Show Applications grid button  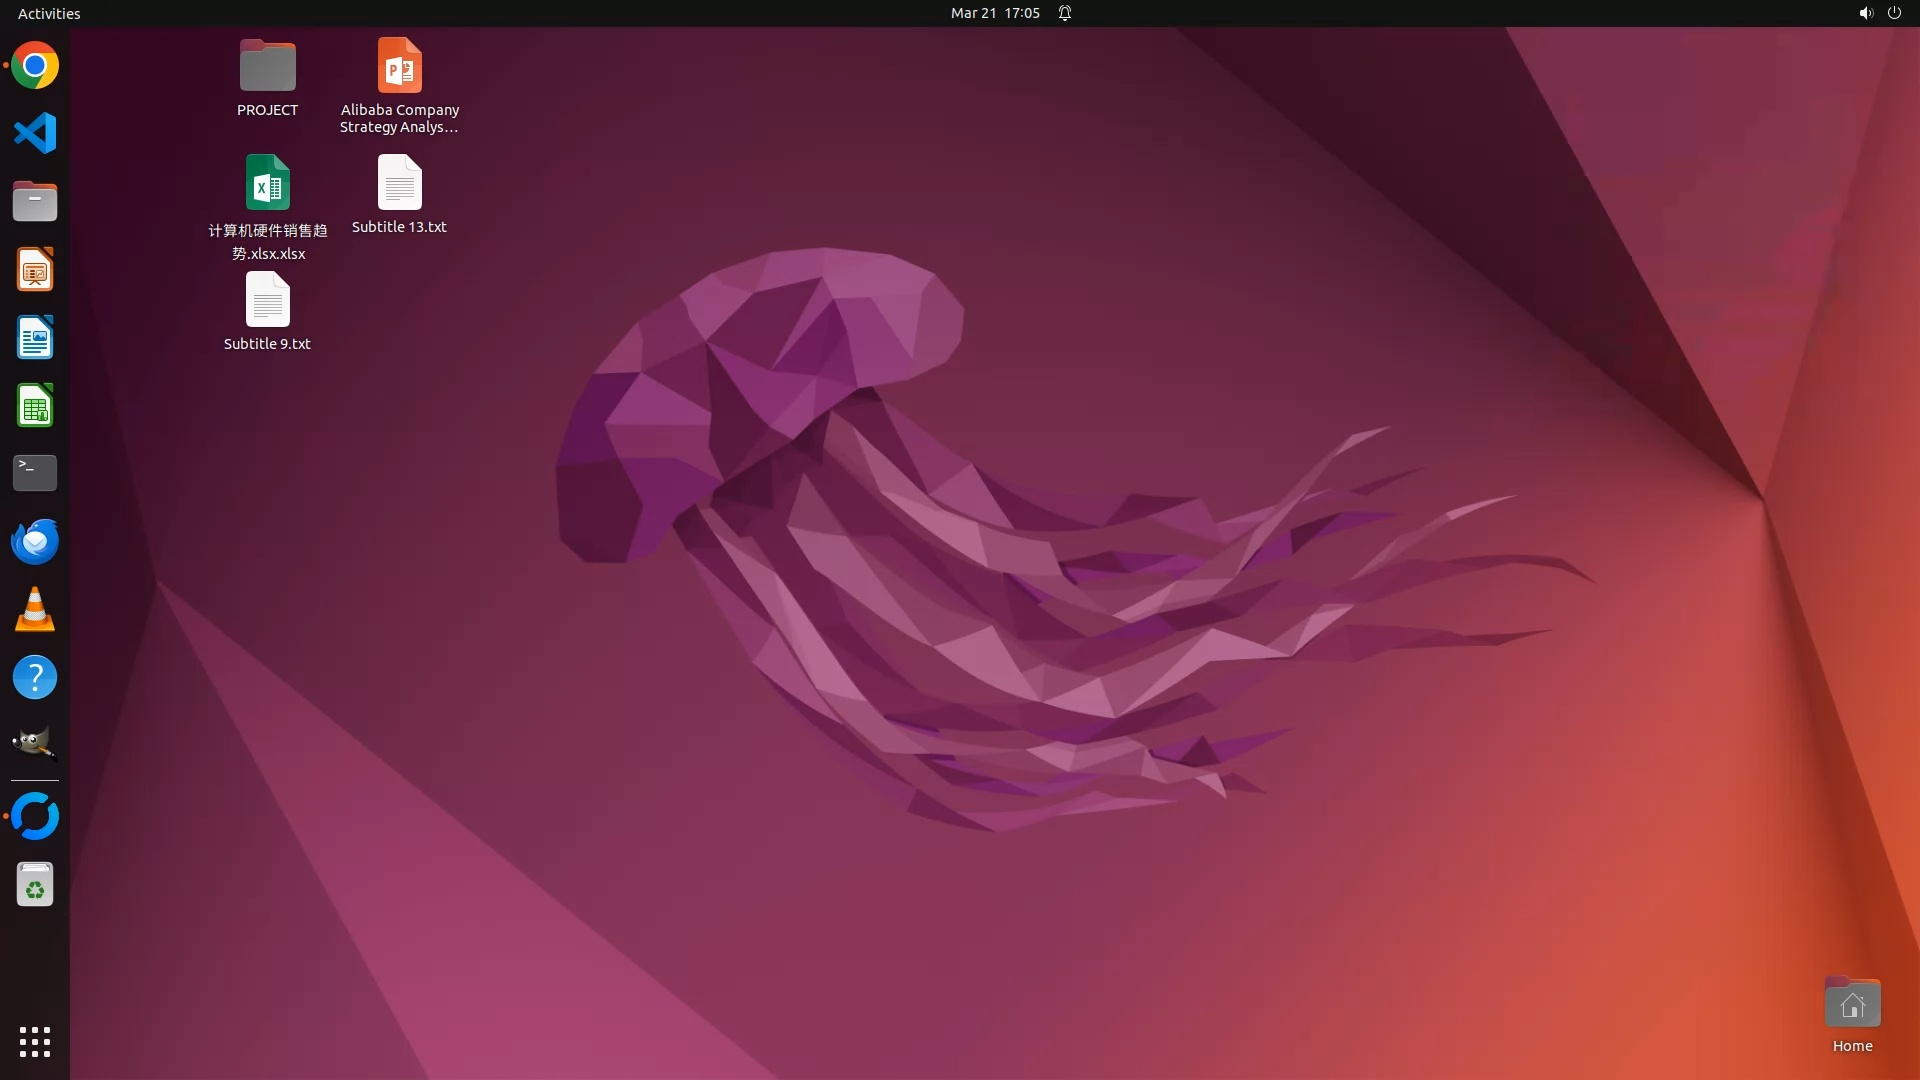click(35, 1041)
